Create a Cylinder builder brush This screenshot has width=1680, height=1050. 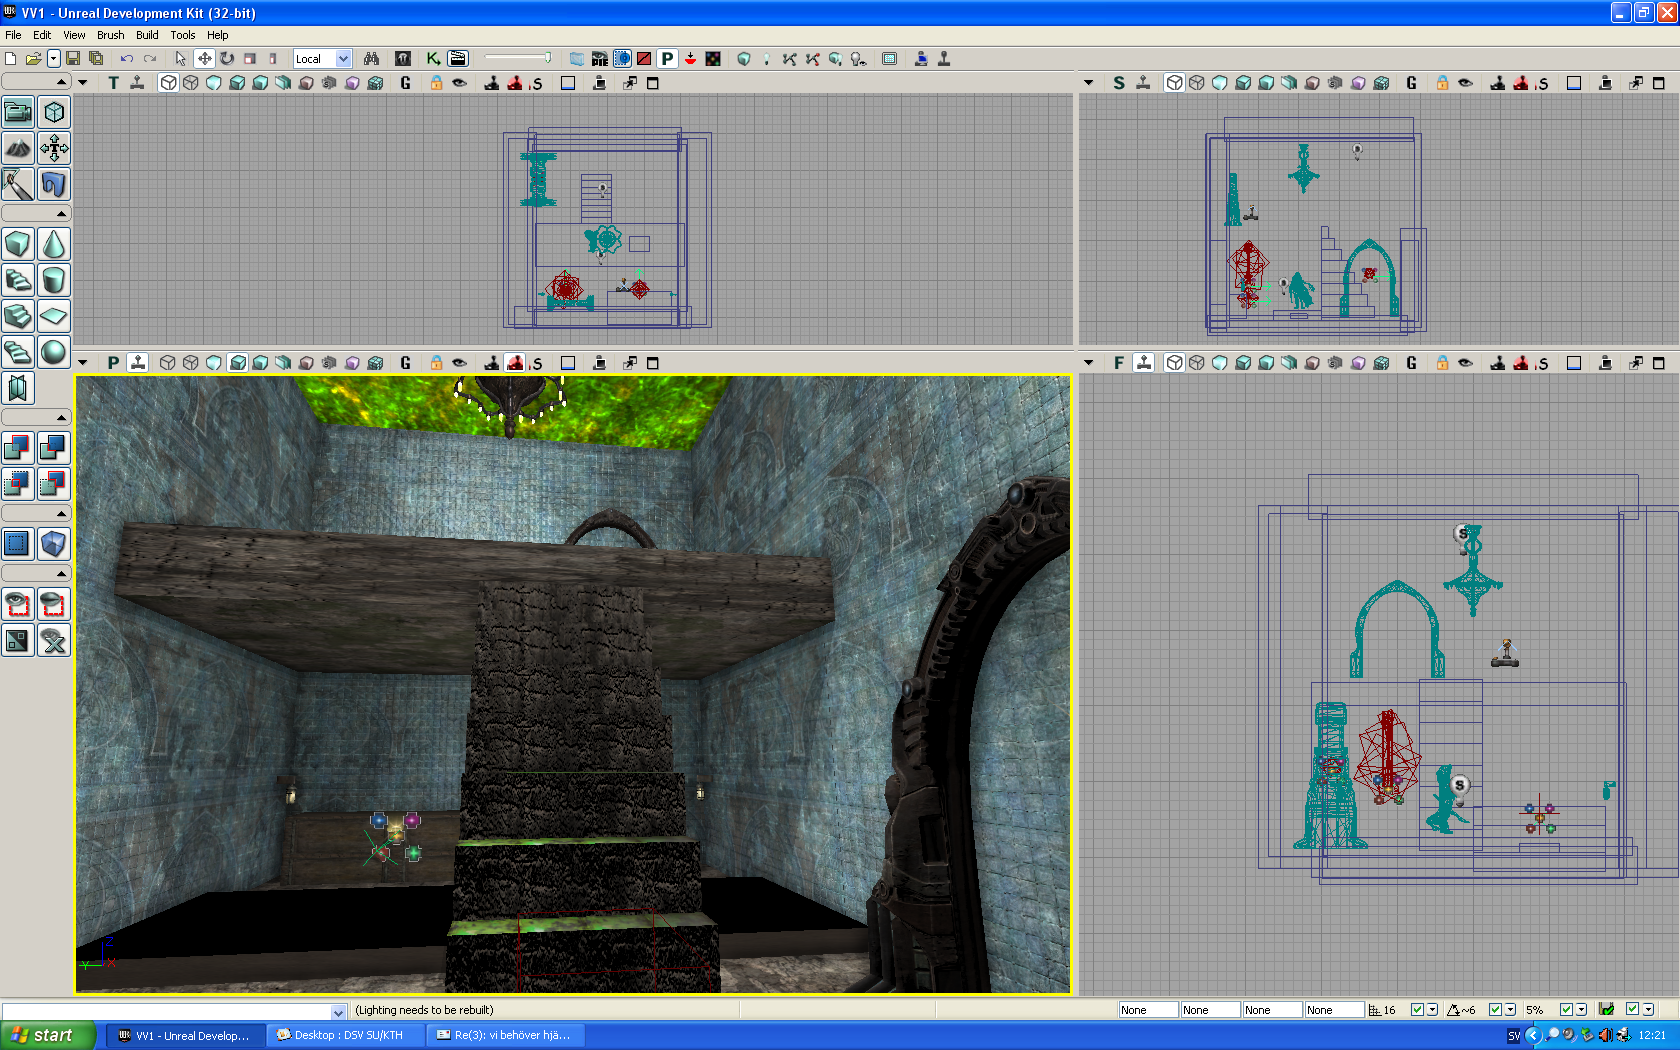pos(54,280)
